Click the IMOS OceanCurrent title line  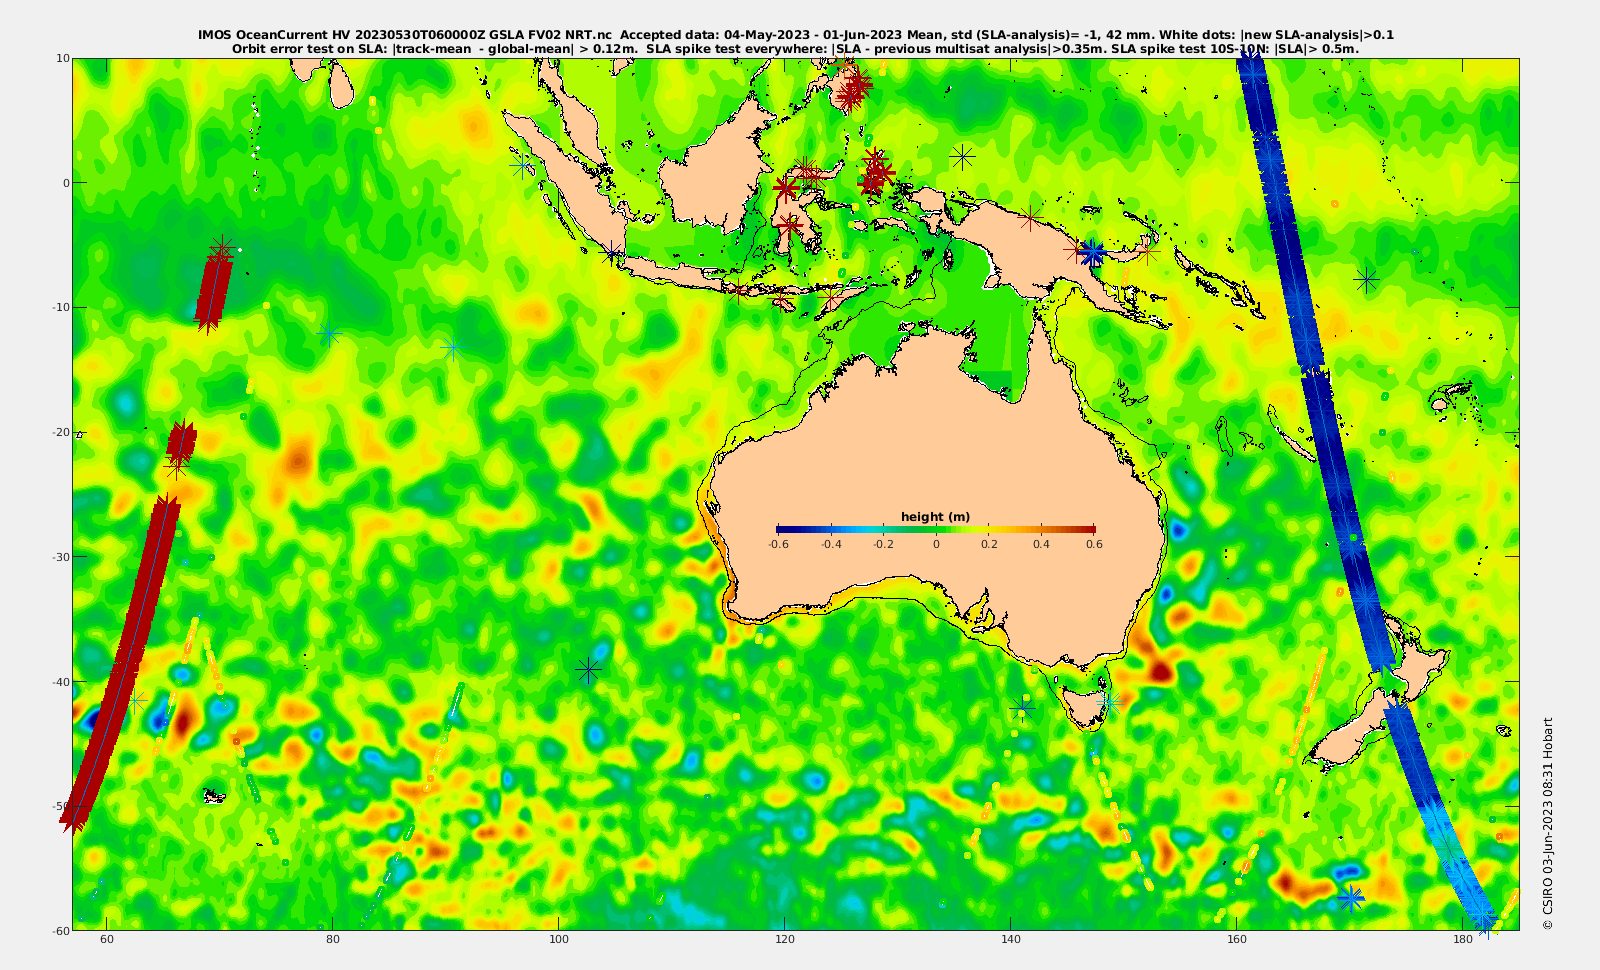click(795, 35)
